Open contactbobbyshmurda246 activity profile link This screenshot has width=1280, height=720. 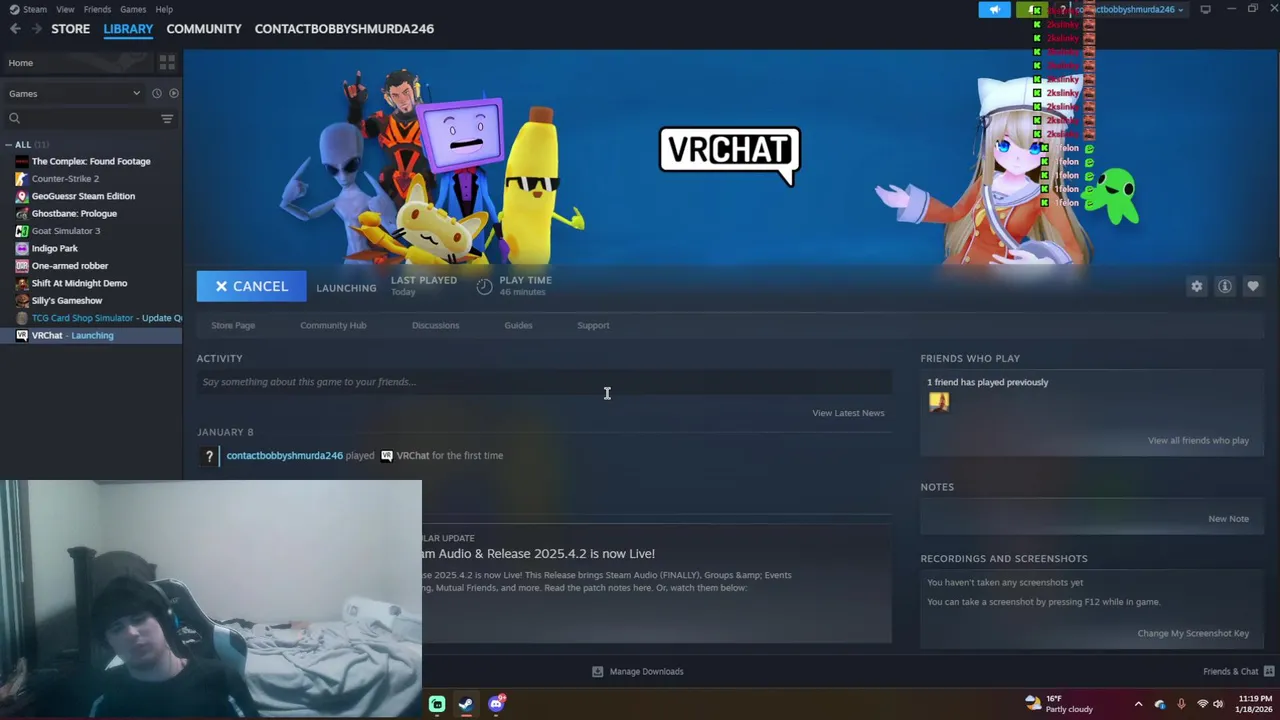tap(284, 456)
